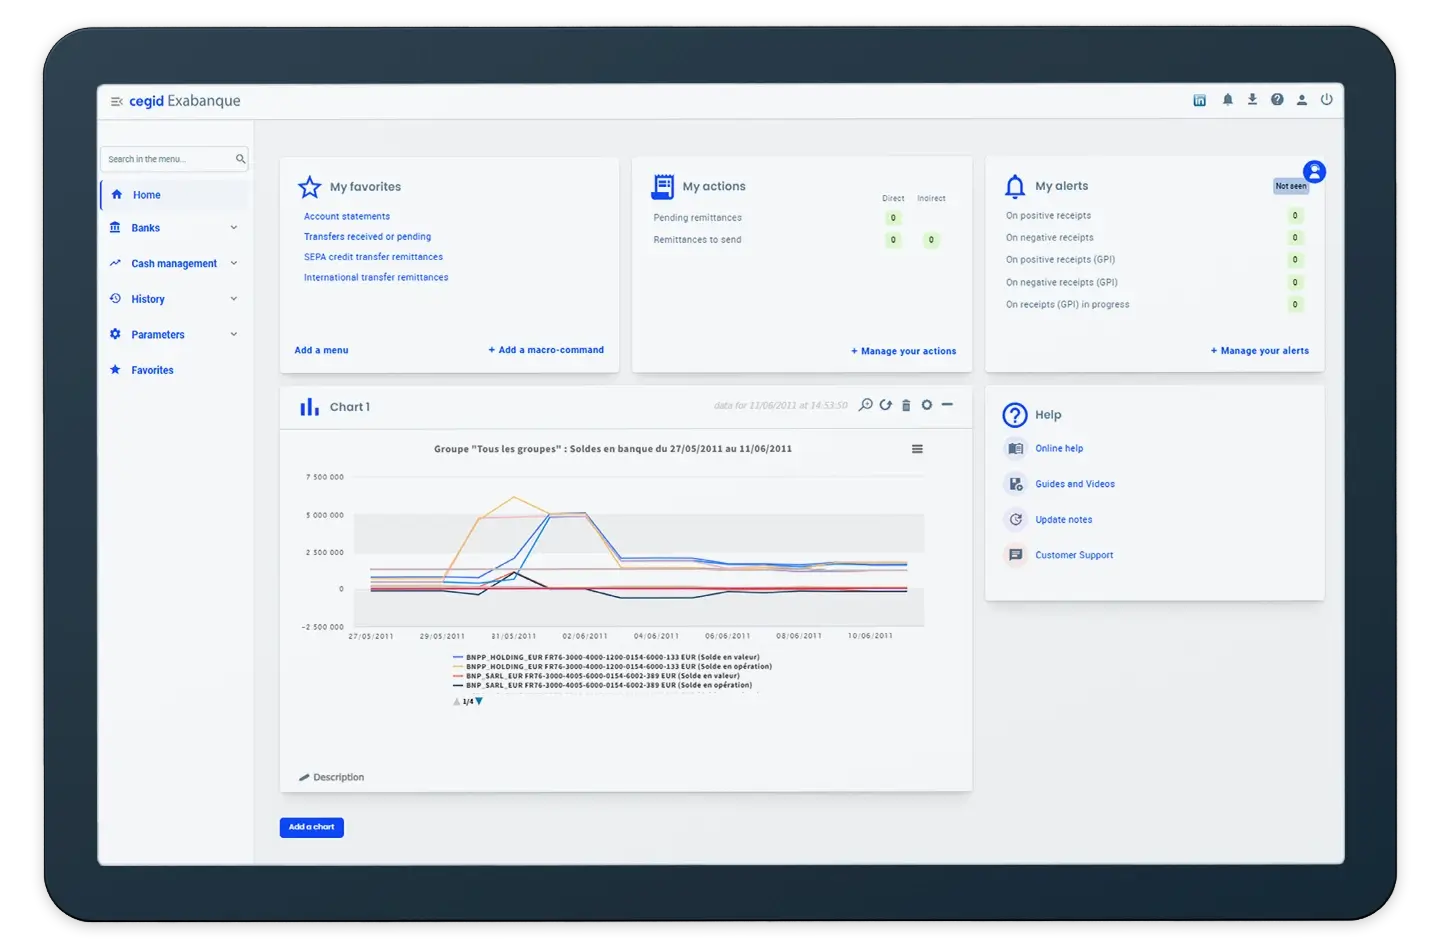Log out using the power icon
The width and height of the screenshot is (1440, 951).
click(x=1326, y=100)
